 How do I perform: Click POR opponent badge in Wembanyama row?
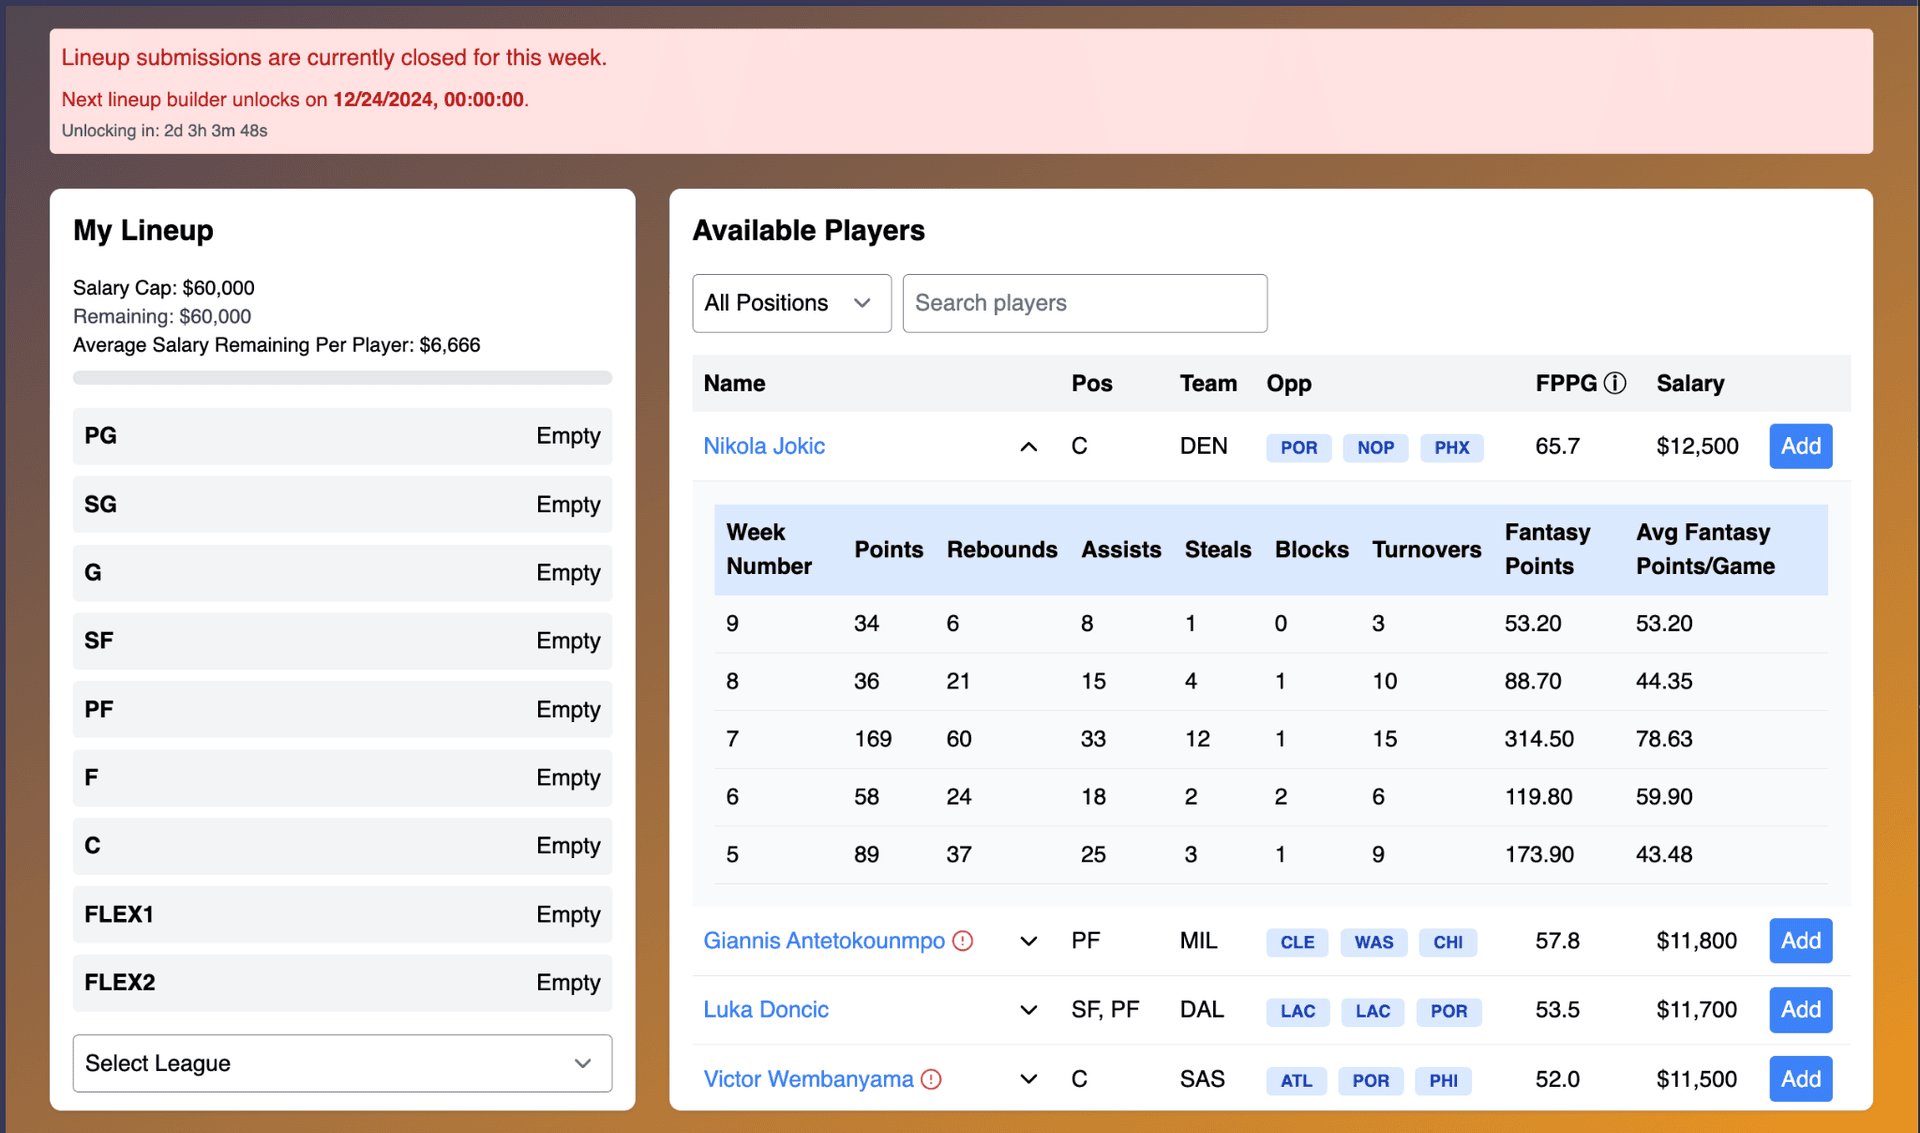[x=1370, y=1080]
